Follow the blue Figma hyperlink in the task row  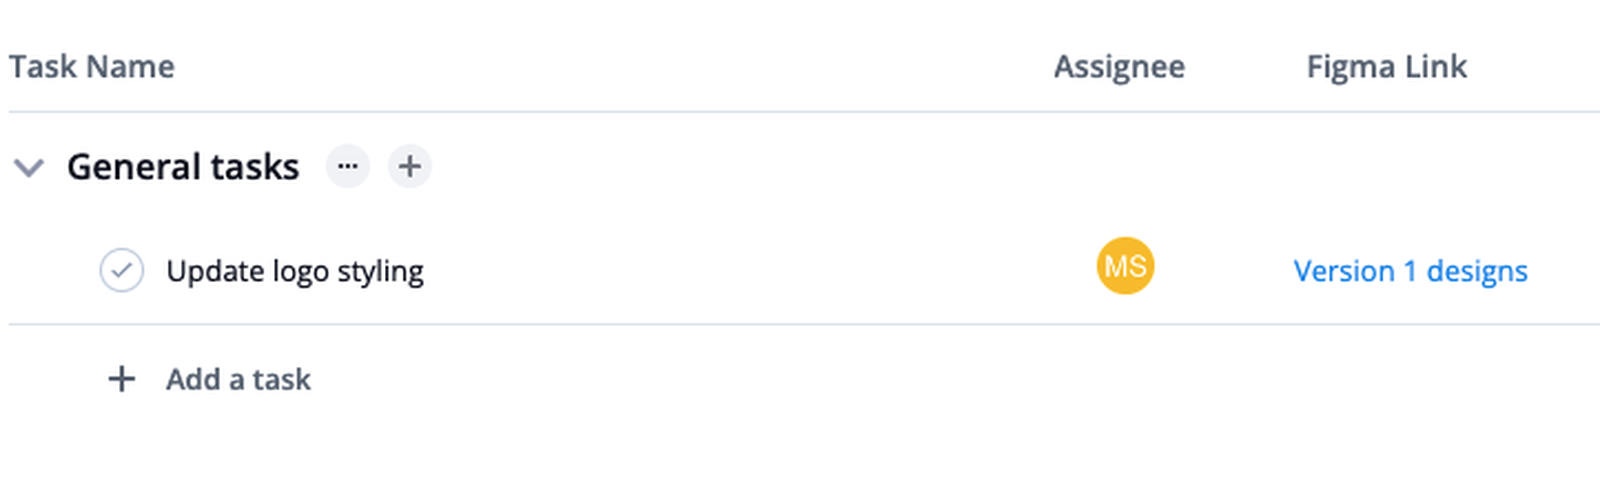click(x=1410, y=271)
